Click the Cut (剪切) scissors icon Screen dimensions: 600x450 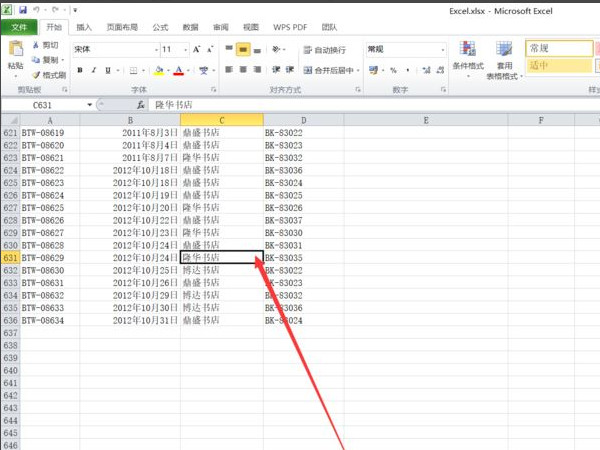coord(37,46)
